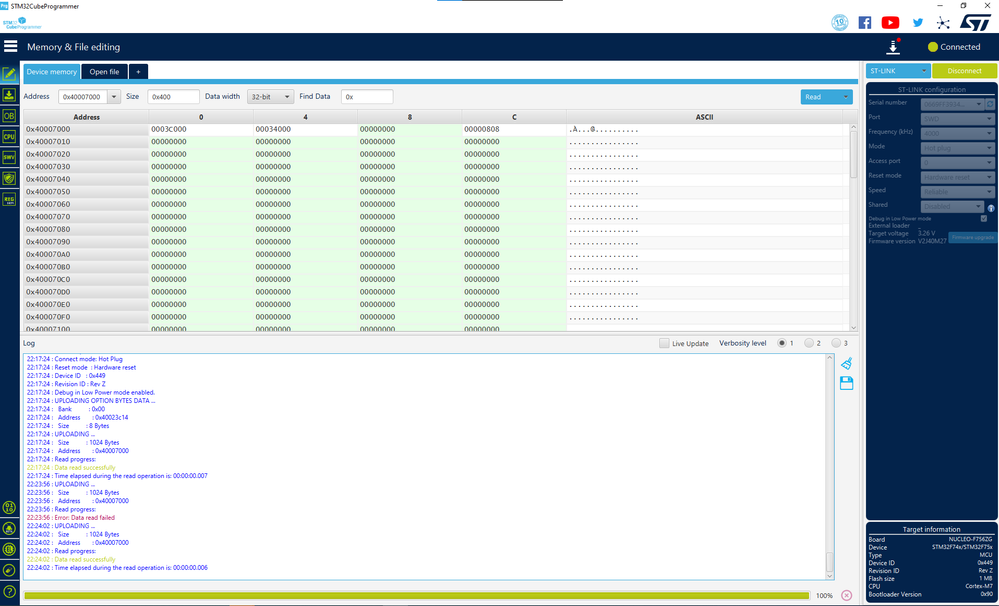Cancel progress with the red X icon
999x606 pixels.
click(846, 595)
